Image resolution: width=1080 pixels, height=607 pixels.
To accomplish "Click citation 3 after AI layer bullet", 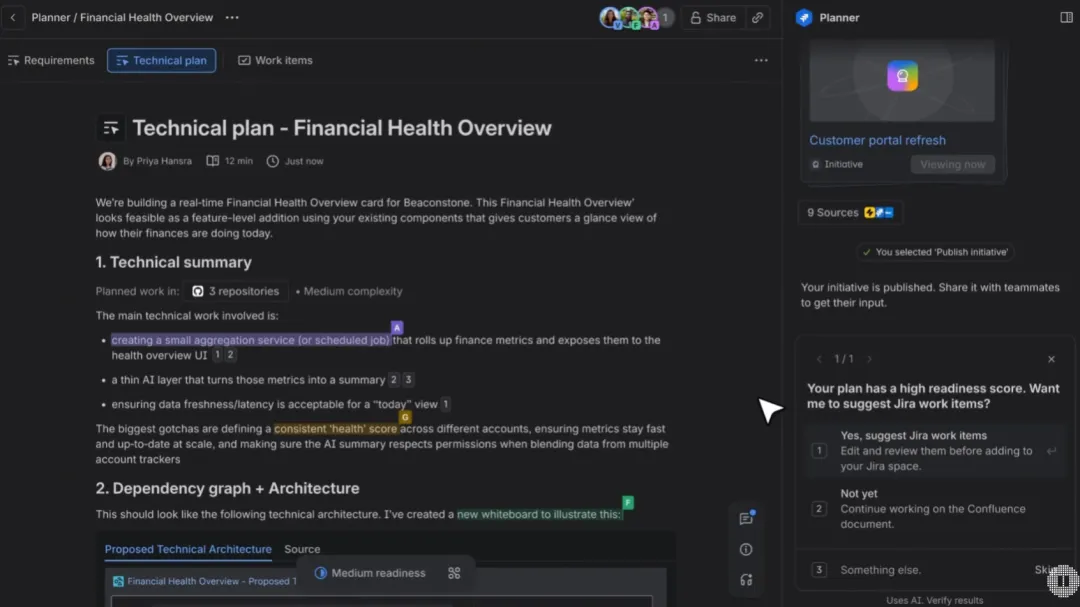I will (x=408, y=380).
